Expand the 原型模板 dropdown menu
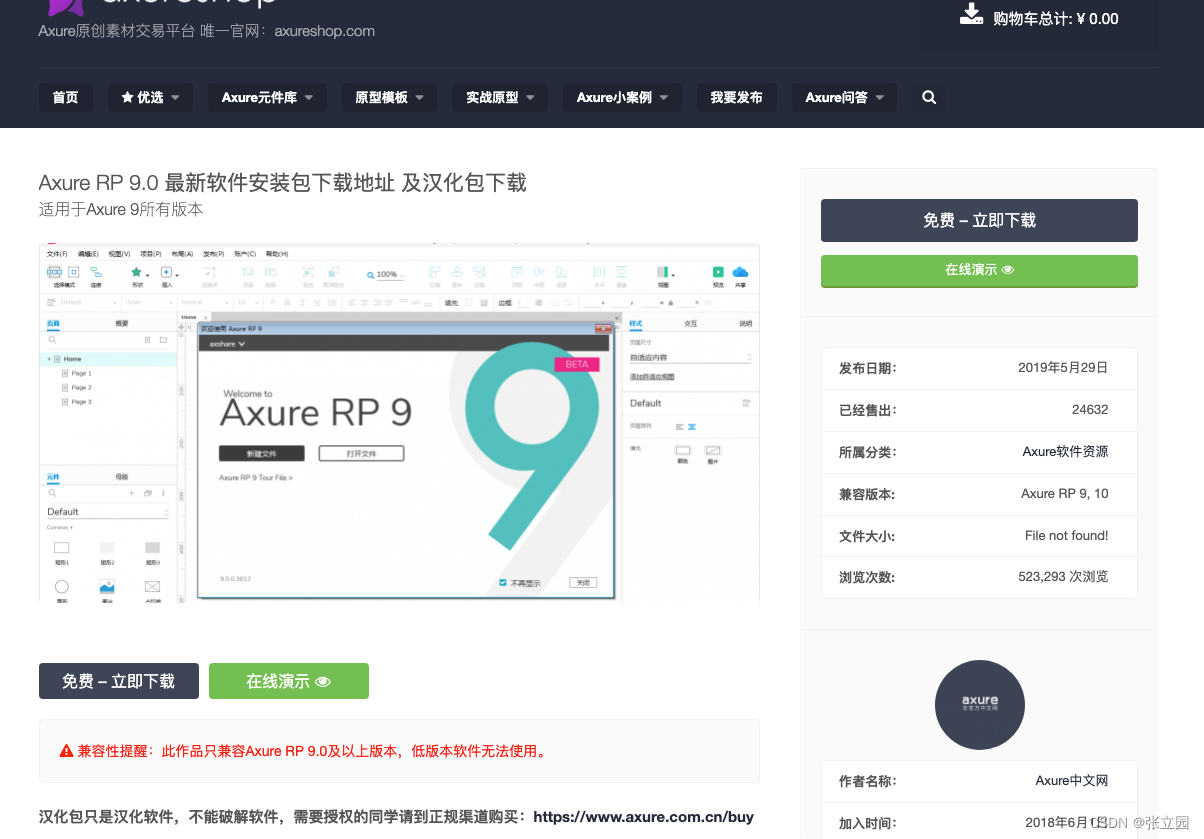The width and height of the screenshot is (1204, 839). click(x=389, y=97)
